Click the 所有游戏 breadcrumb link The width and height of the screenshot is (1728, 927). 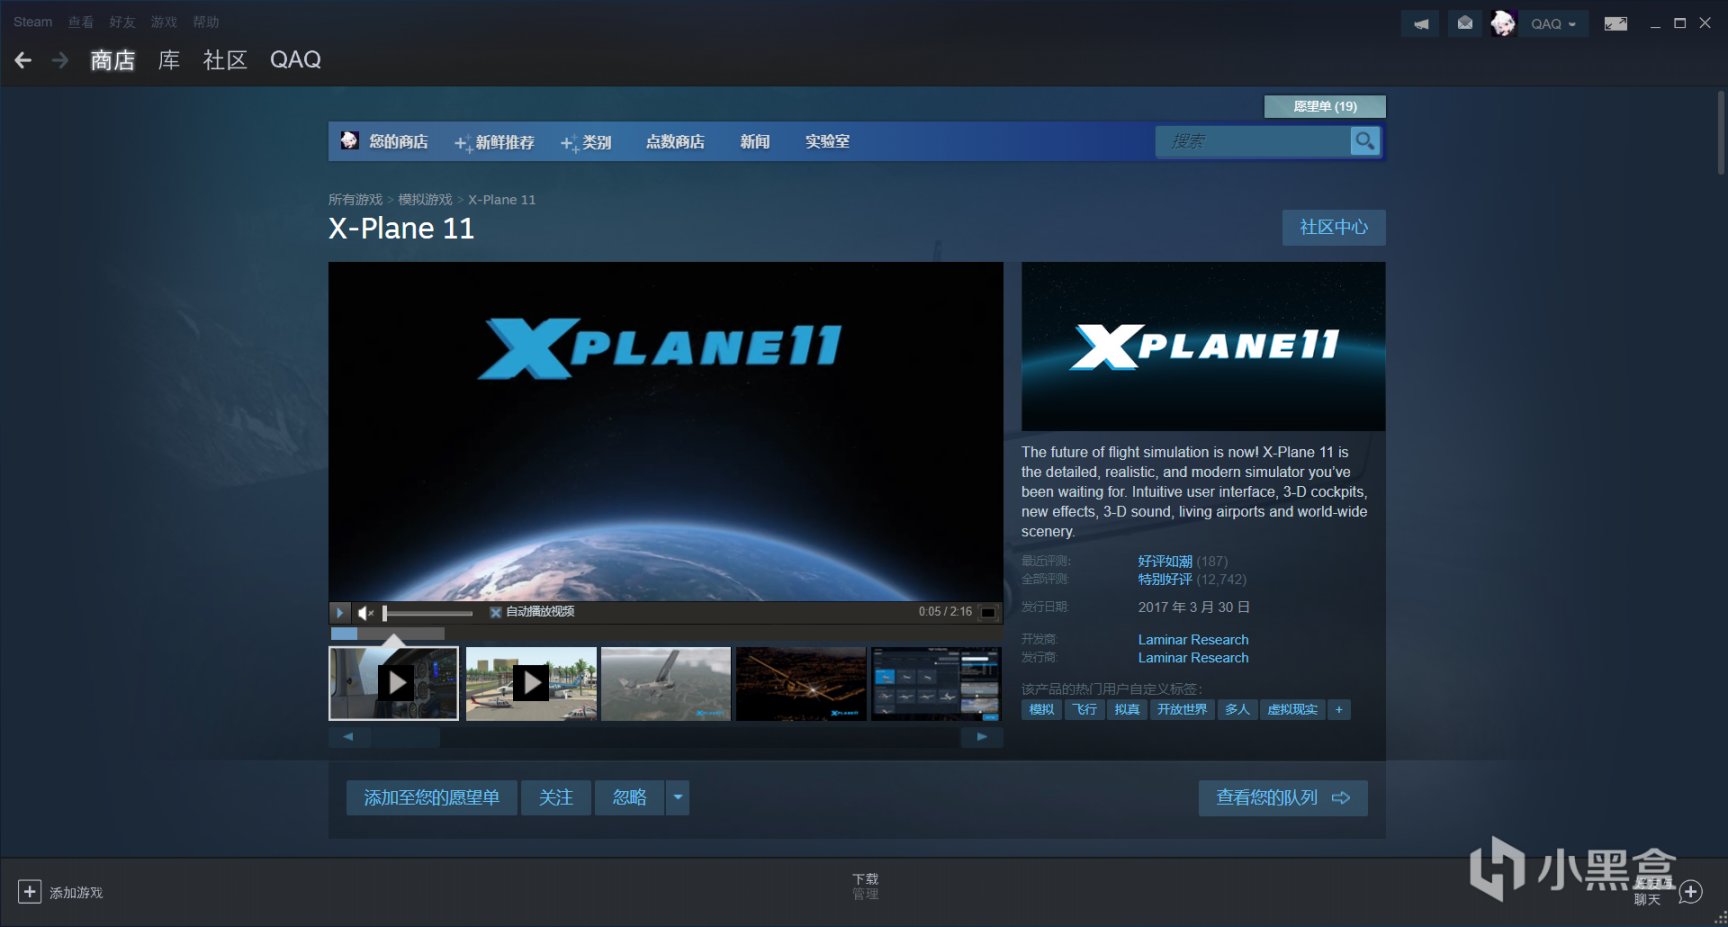(x=355, y=200)
